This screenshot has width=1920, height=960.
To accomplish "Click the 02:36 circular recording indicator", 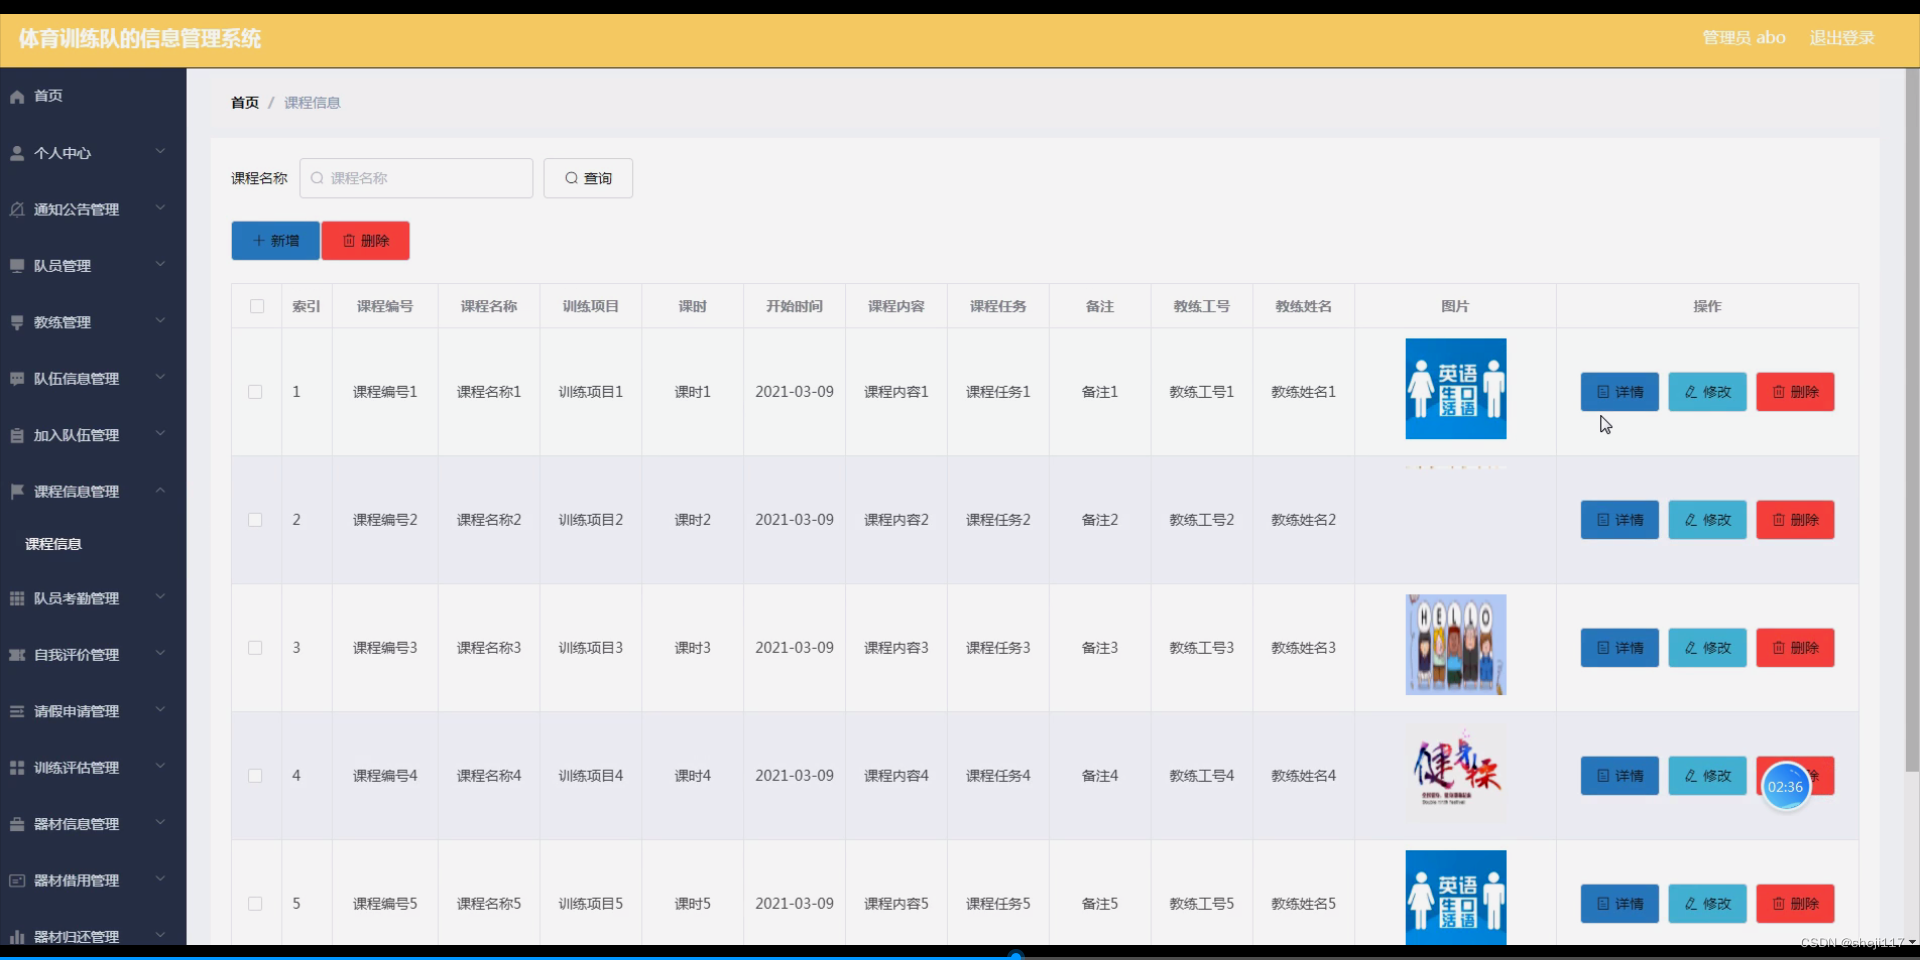I will pyautogui.click(x=1785, y=787).
